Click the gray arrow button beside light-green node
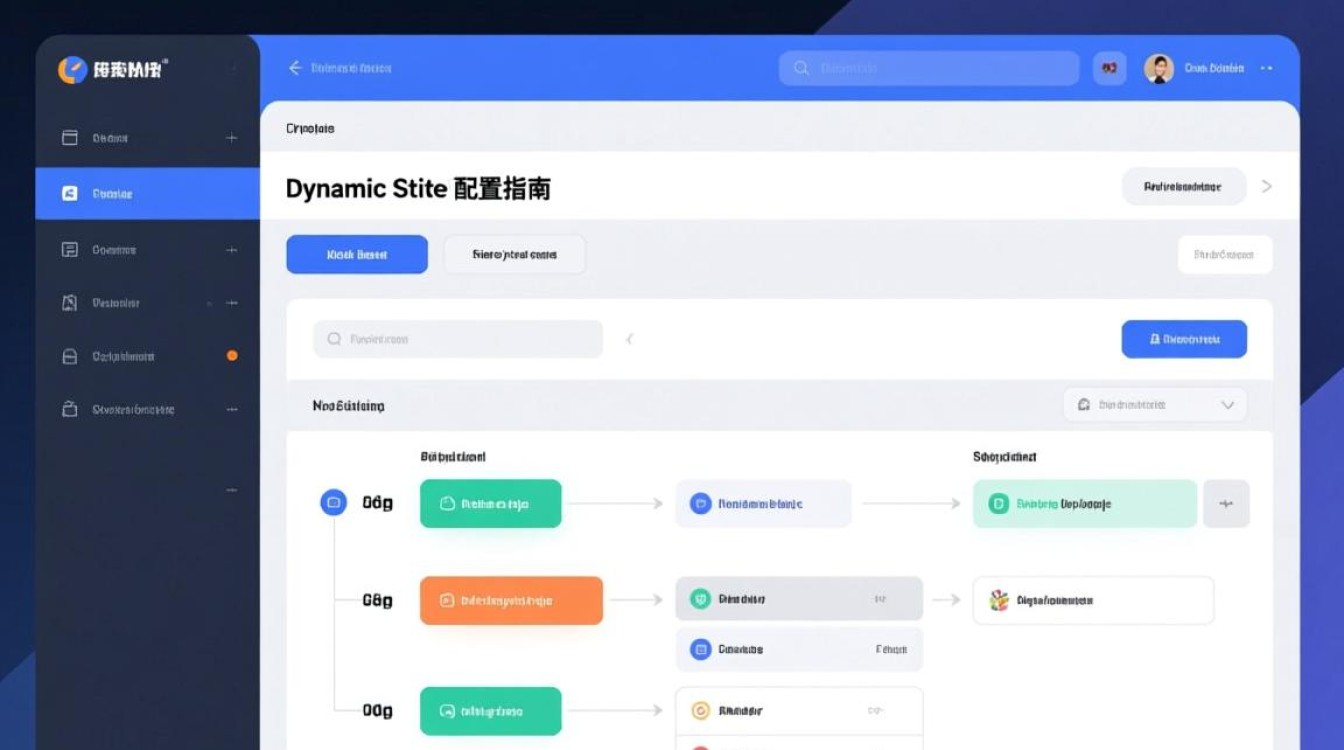 [x=1226, y=504]
